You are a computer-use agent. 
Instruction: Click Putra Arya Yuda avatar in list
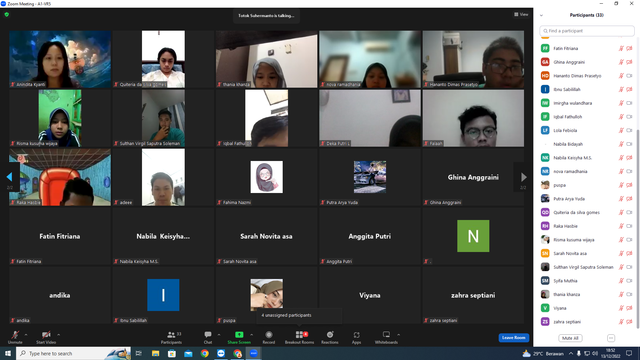pos(545,198)
